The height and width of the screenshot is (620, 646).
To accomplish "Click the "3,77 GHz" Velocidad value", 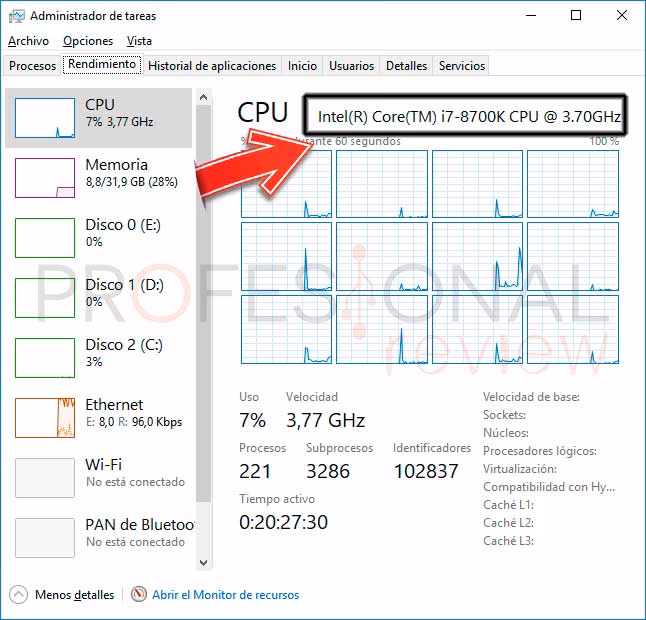I will [x=325, y=421].
